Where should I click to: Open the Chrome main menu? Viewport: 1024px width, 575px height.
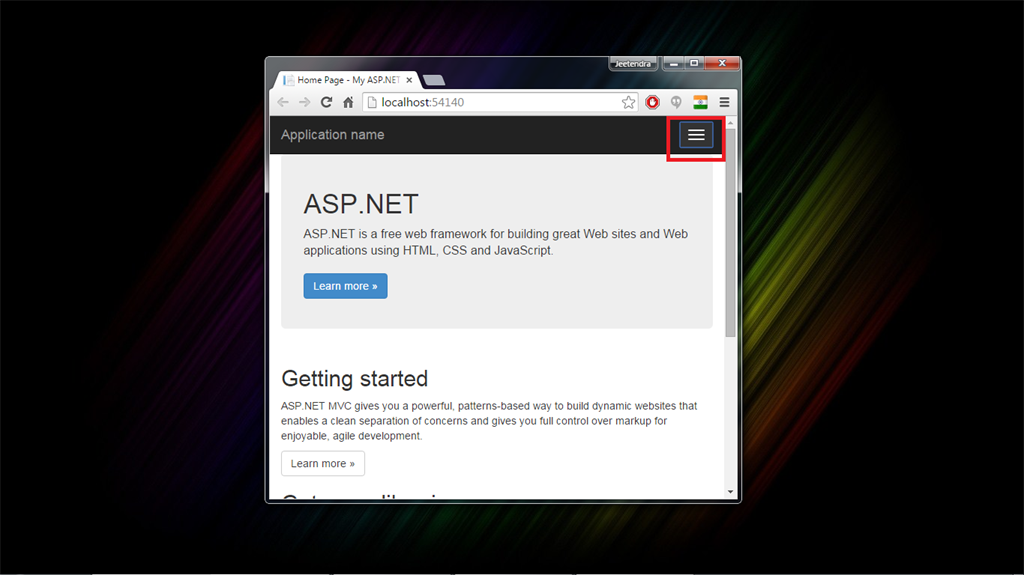(724, 102)
